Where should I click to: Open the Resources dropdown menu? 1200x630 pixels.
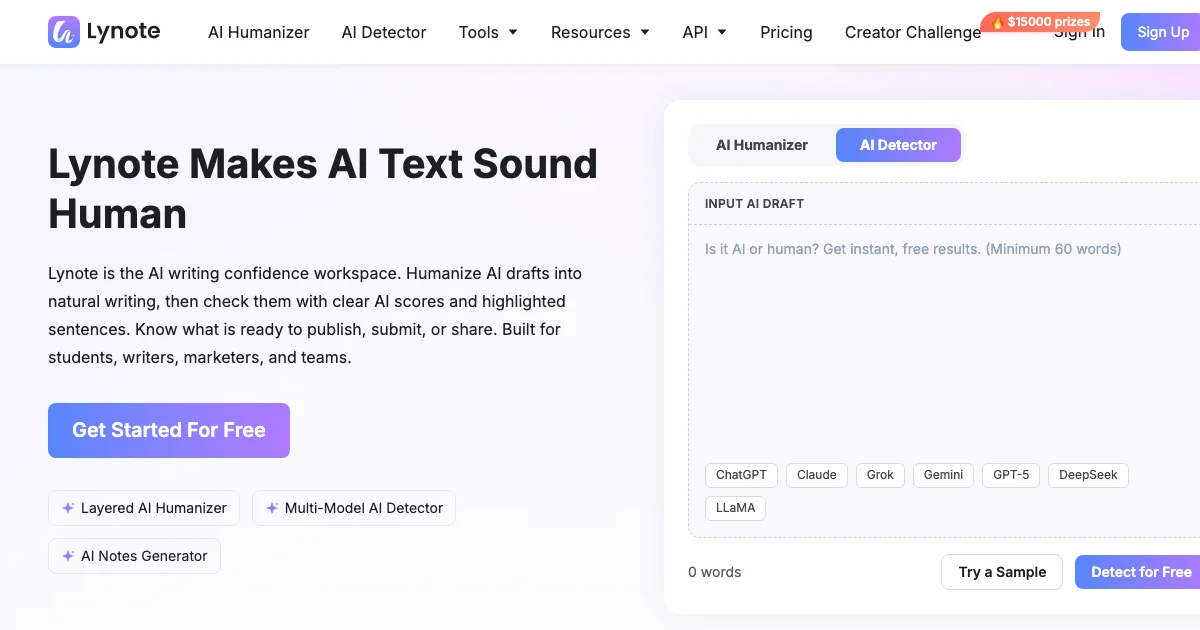(x=600, y=32)
